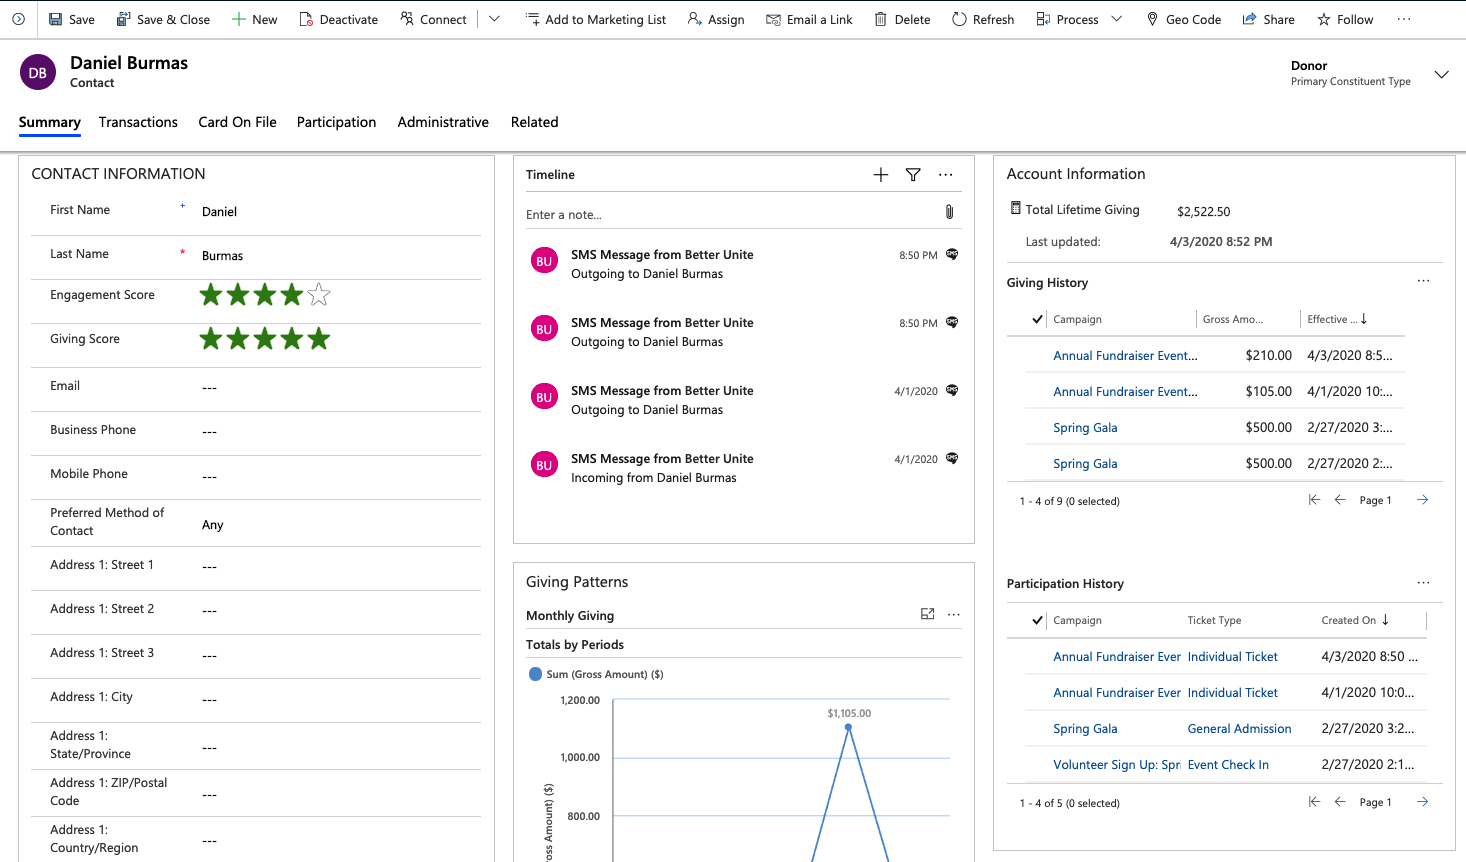This screenshot has height=862, width=1466.
Task: Open the Process dropdown menu
Action: point(1117,19)
